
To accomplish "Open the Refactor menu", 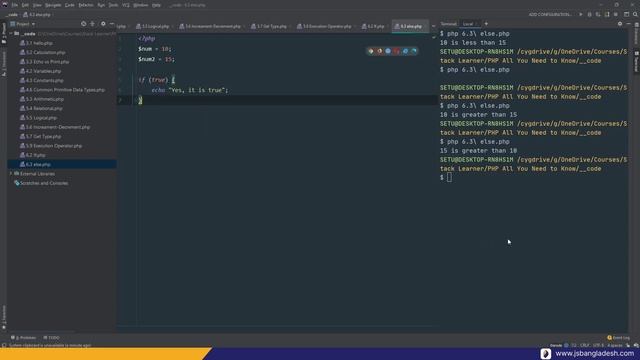I will [86, 5].
